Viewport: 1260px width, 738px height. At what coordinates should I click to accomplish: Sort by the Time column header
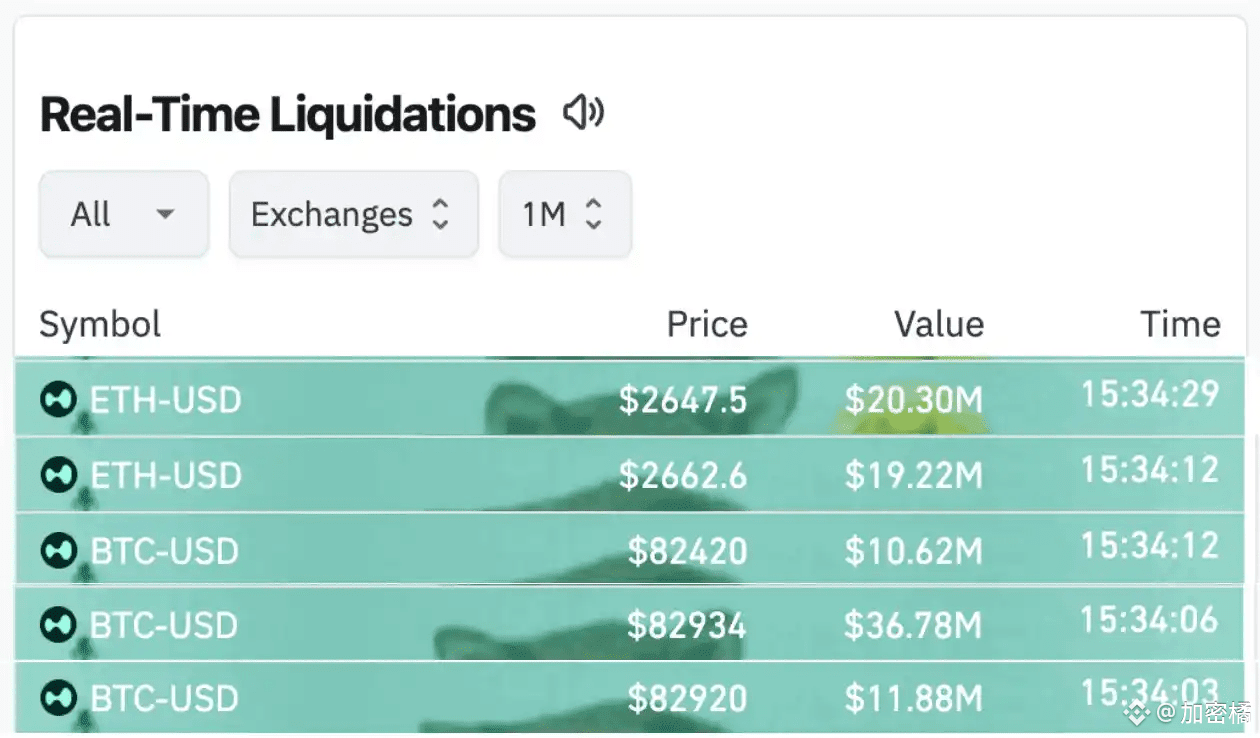(x=1180, y=324)
